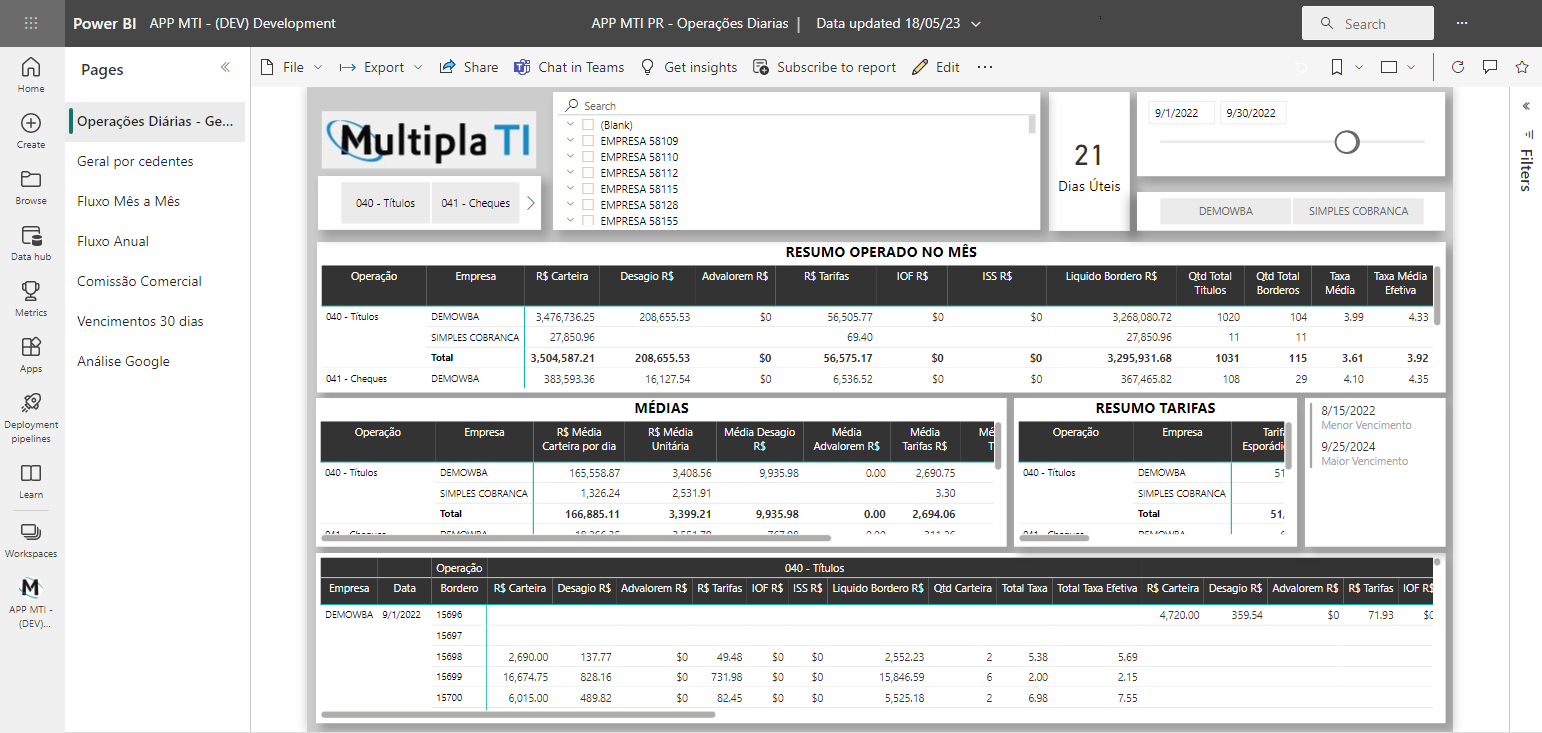Click the top Search box
This screenshot has height=733, width=1542.
[x=1368, y=23]
